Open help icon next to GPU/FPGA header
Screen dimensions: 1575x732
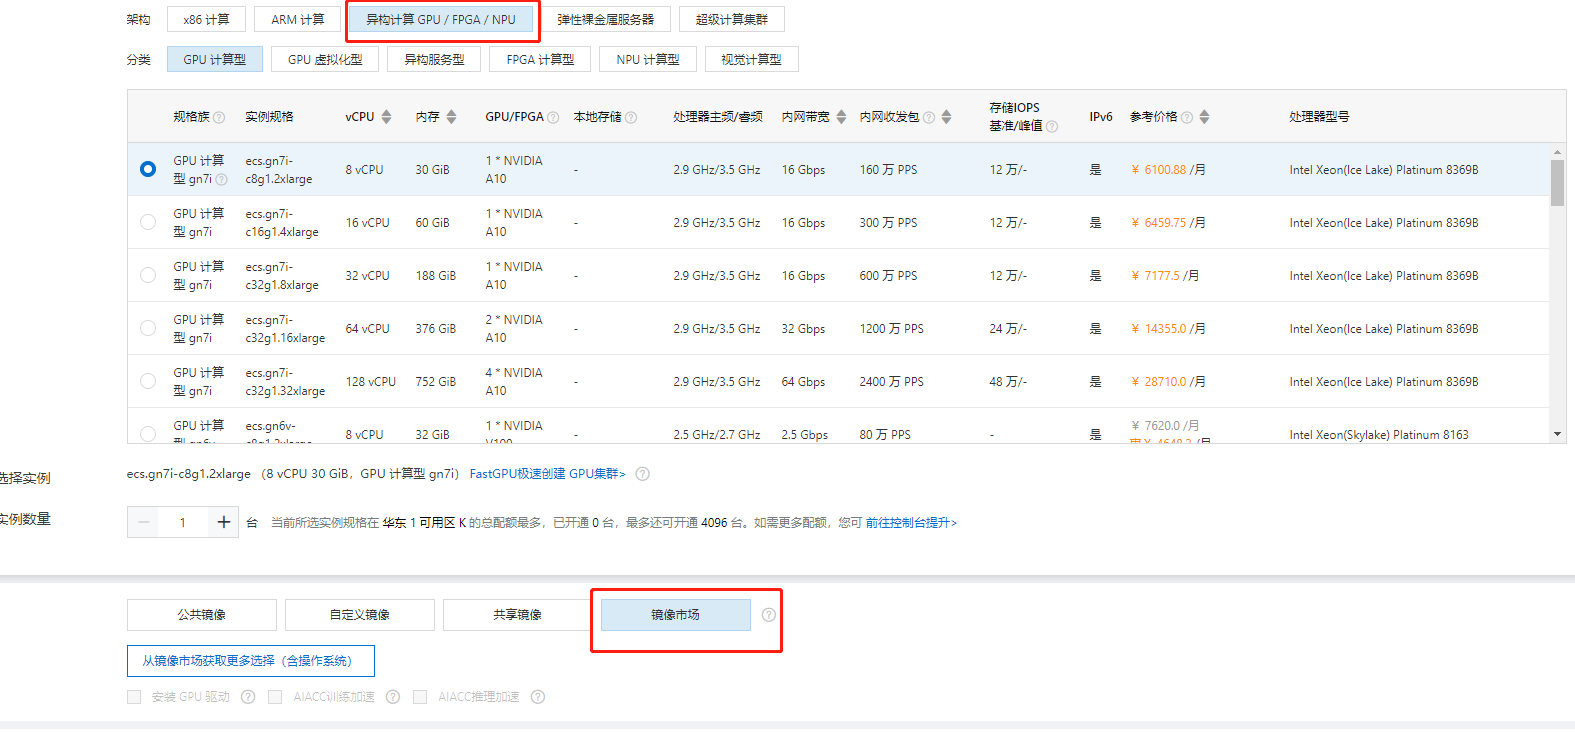(553, 117)
